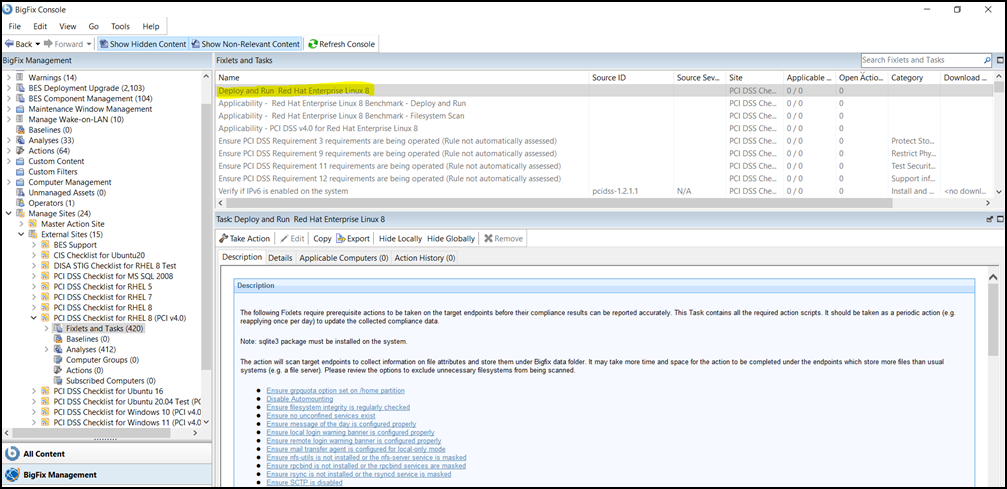This screenshot has width=1007, height=489.
Task: Expand the Warnings (14) node
Action: (x=8, y=78)
